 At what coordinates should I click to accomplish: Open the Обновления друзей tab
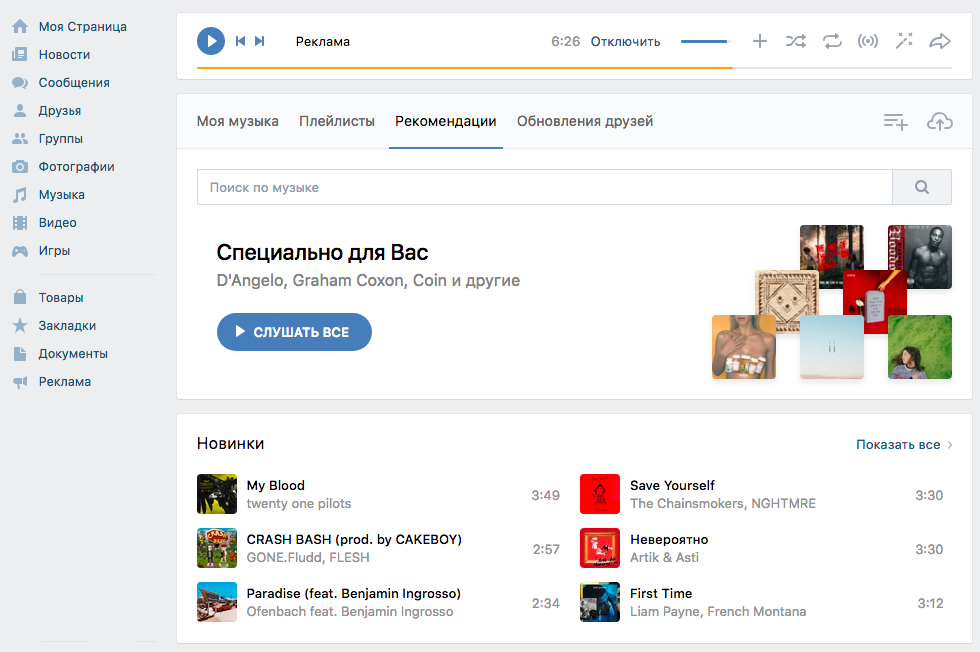[585, 121]
